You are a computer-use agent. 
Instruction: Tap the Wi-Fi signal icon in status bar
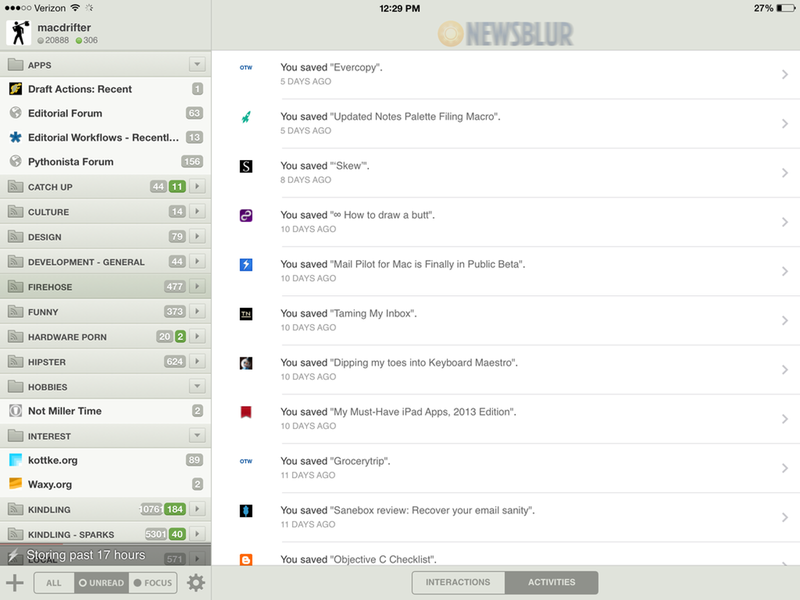coord(75,8)
